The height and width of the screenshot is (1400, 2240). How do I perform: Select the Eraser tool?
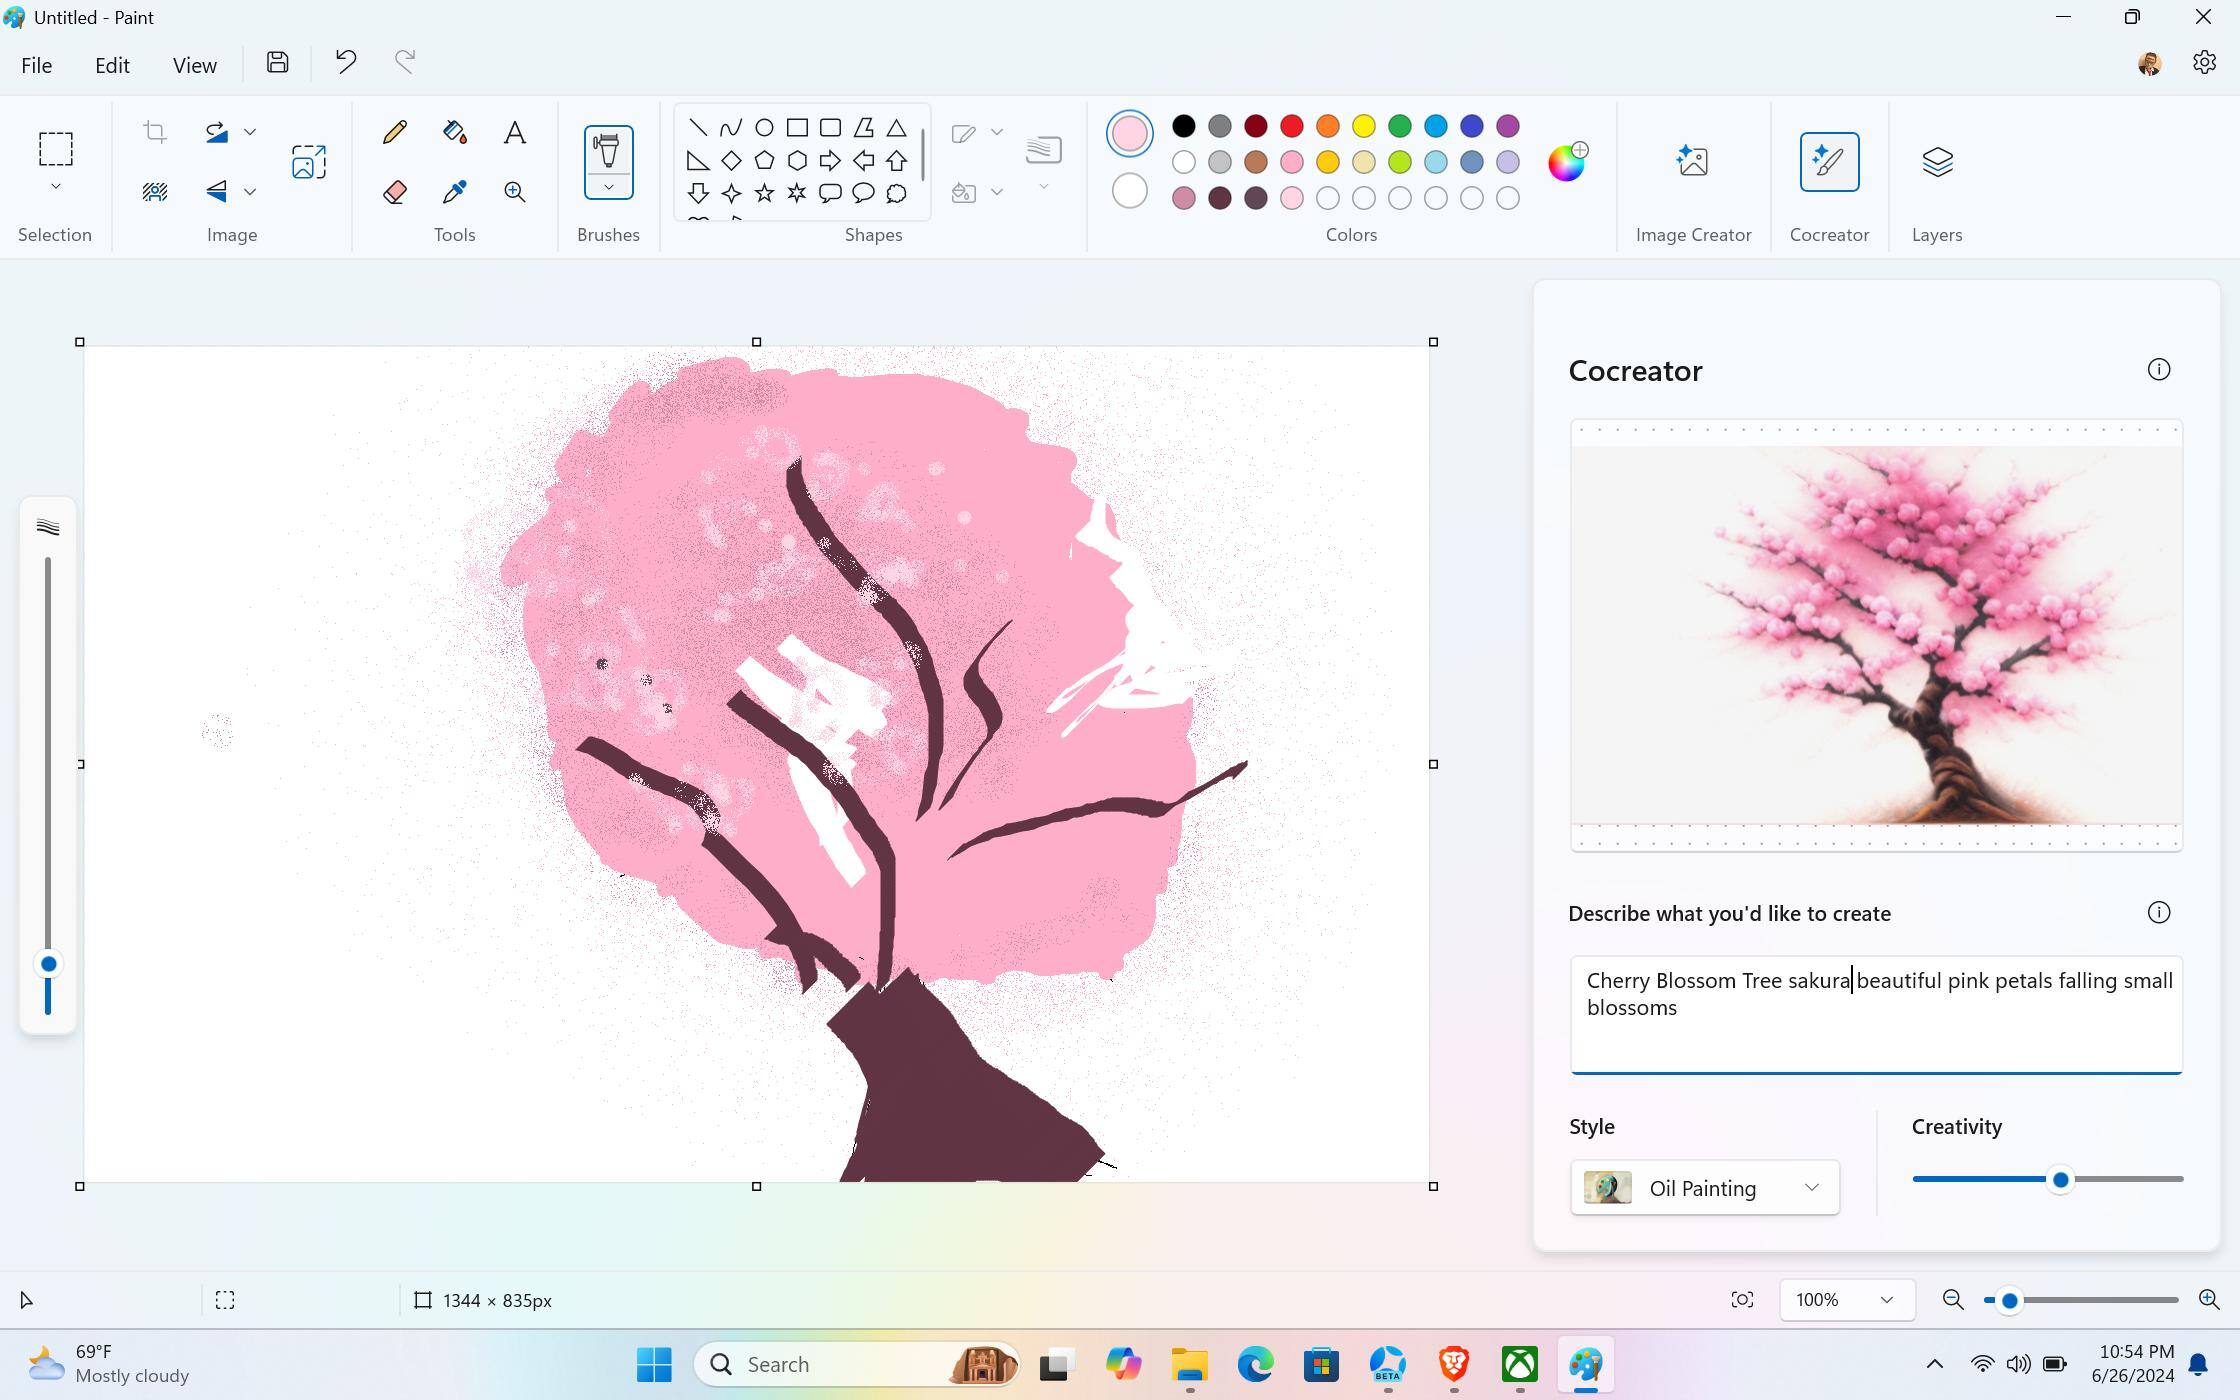point(394,192)
